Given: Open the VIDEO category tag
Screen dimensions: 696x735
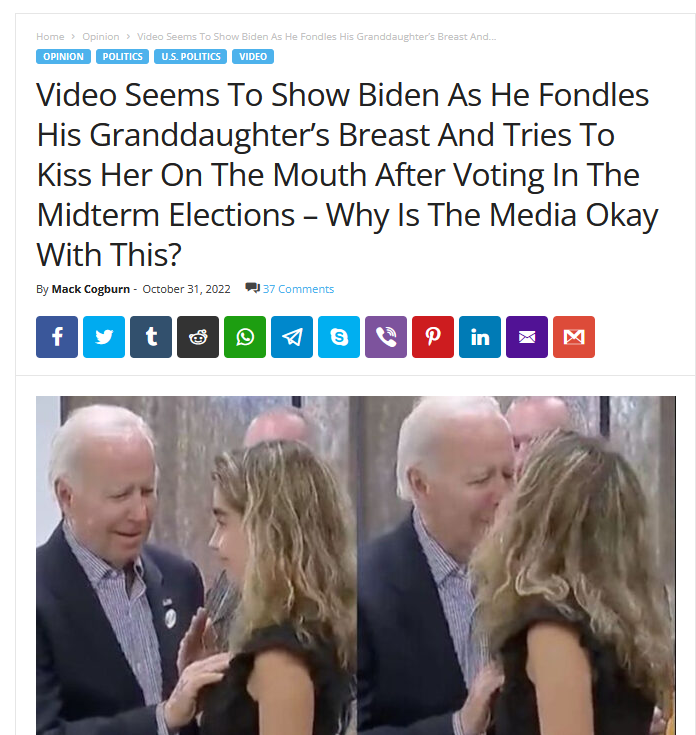Looking at the screenshot, I should coord(253,56).
